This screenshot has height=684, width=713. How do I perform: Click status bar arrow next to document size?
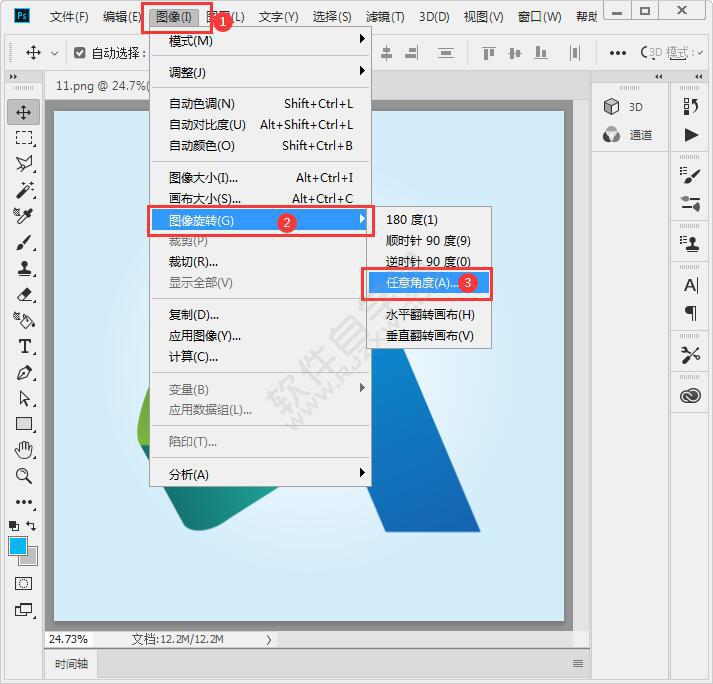point(269,639)
